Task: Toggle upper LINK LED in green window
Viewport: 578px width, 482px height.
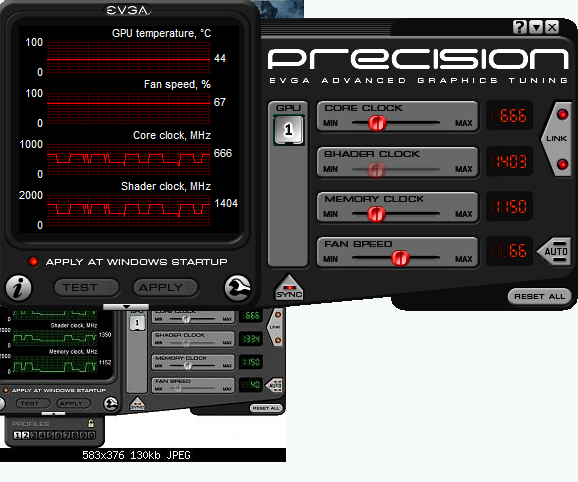Action: (x=278, y=315)
